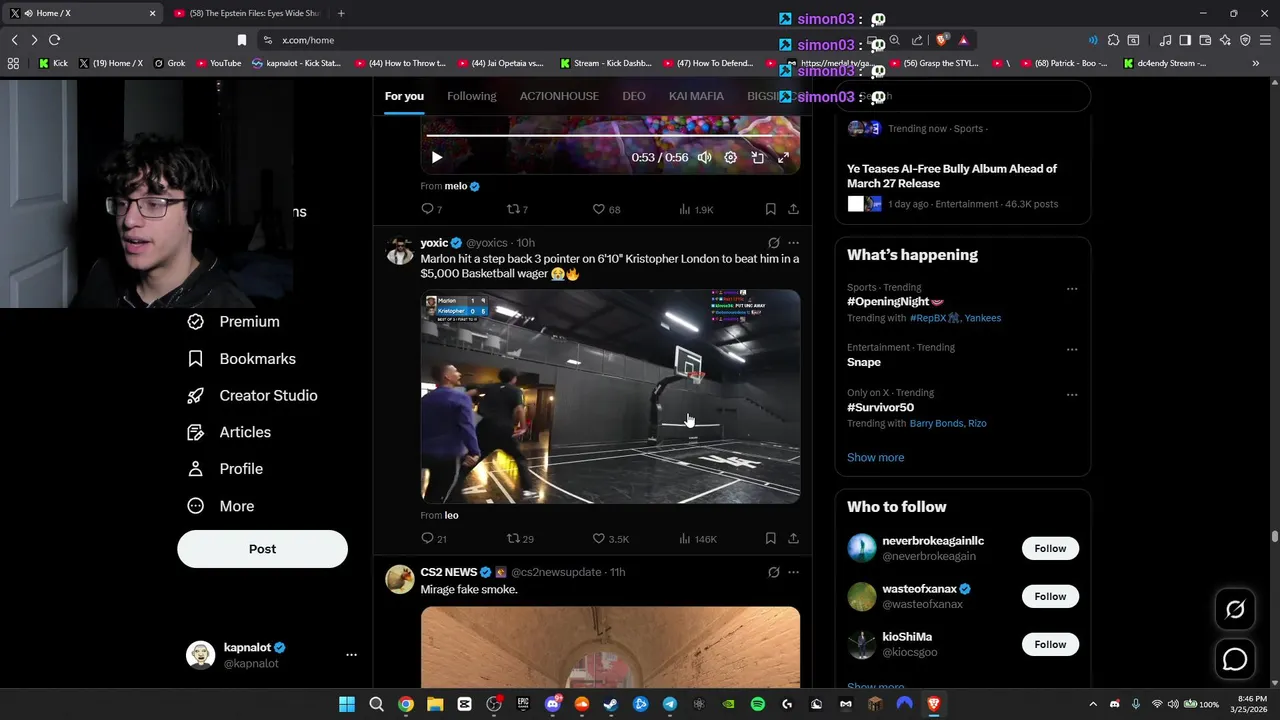Viewport: 1280px width, 720px height.
Task: Expand hidden bookmarks chevron
Action: click(x=1255, y=63)
